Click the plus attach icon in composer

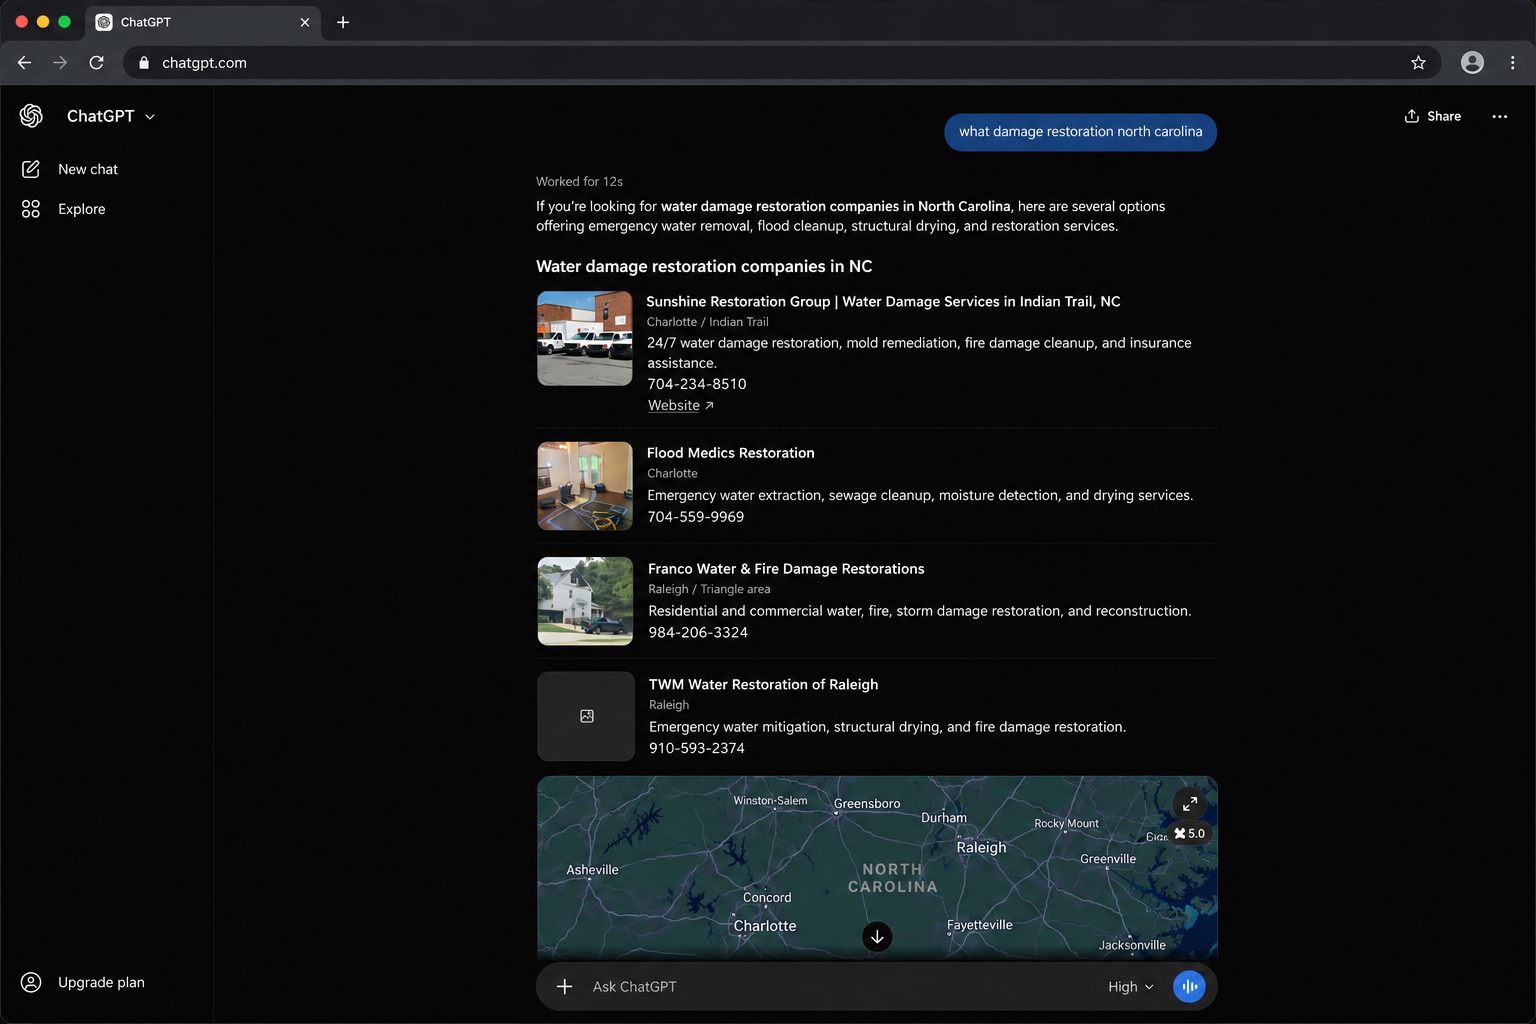coord(564,987)
